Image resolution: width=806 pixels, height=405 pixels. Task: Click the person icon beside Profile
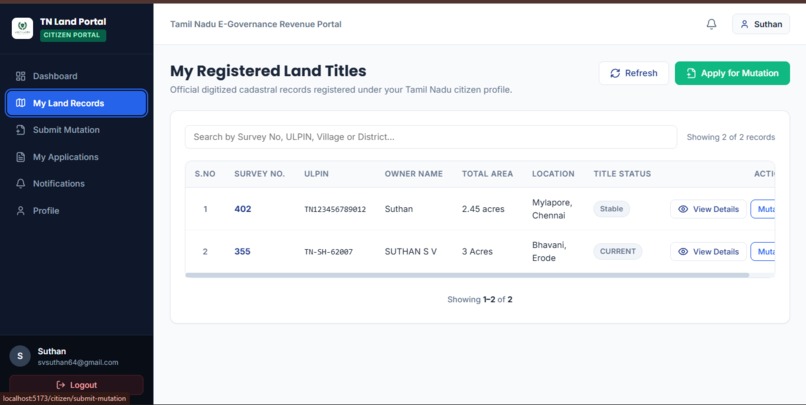coord(21,211)
